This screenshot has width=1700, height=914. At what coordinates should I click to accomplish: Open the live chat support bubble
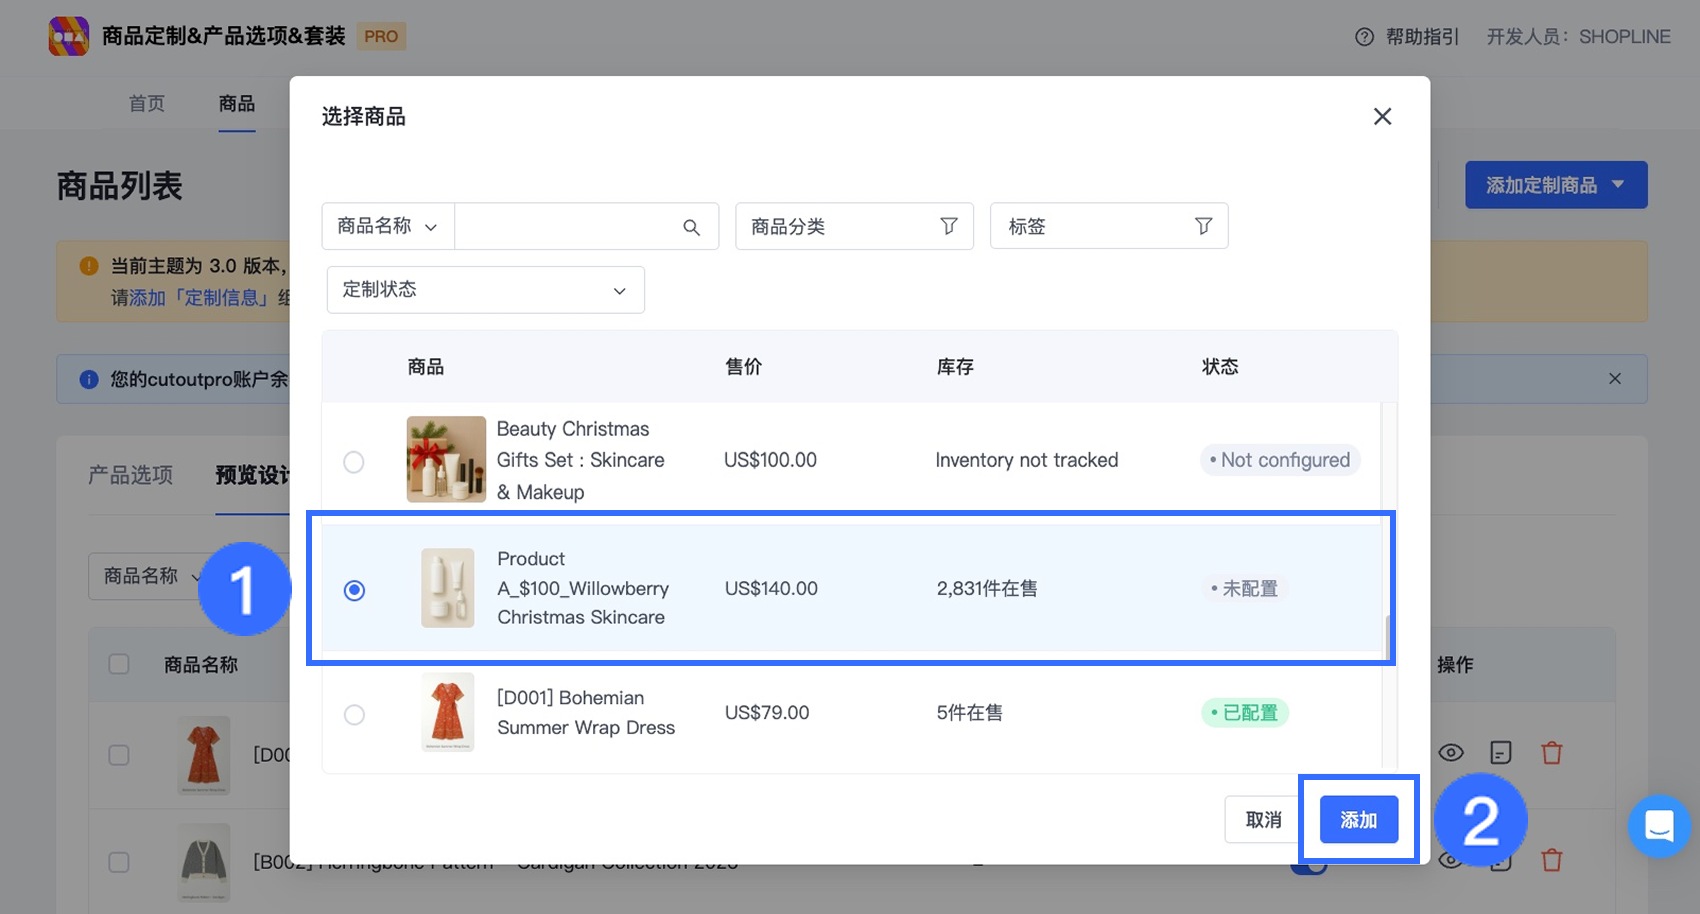(x=1658, y=826)
